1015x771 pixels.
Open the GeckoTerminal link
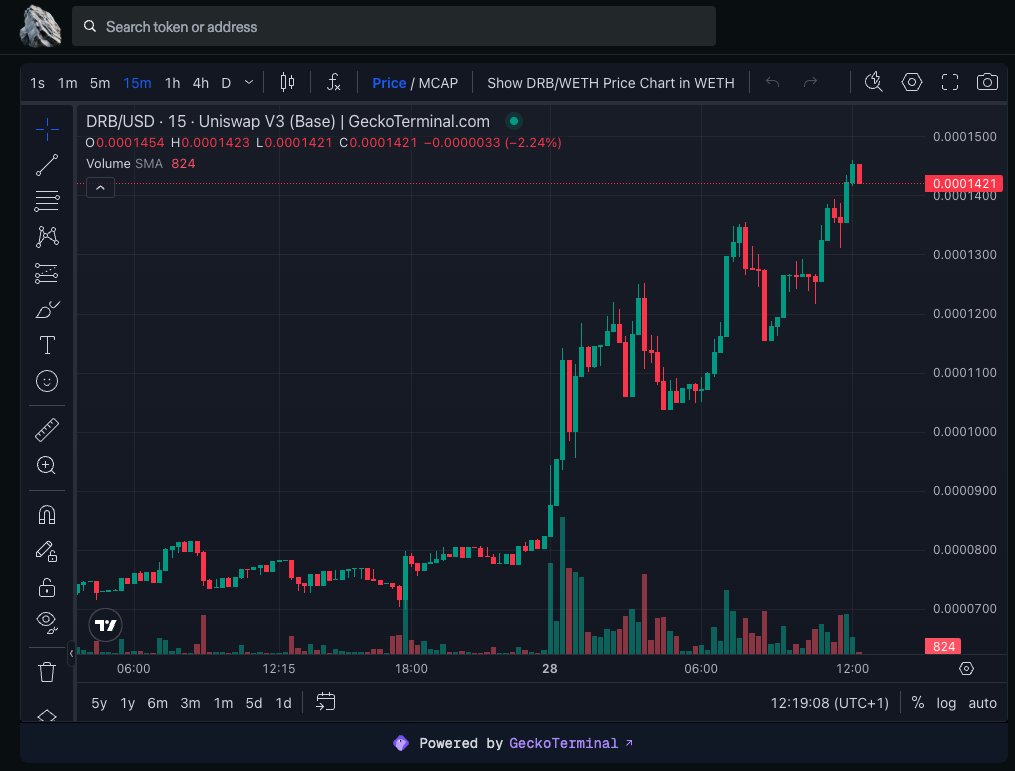coord(570,743)
